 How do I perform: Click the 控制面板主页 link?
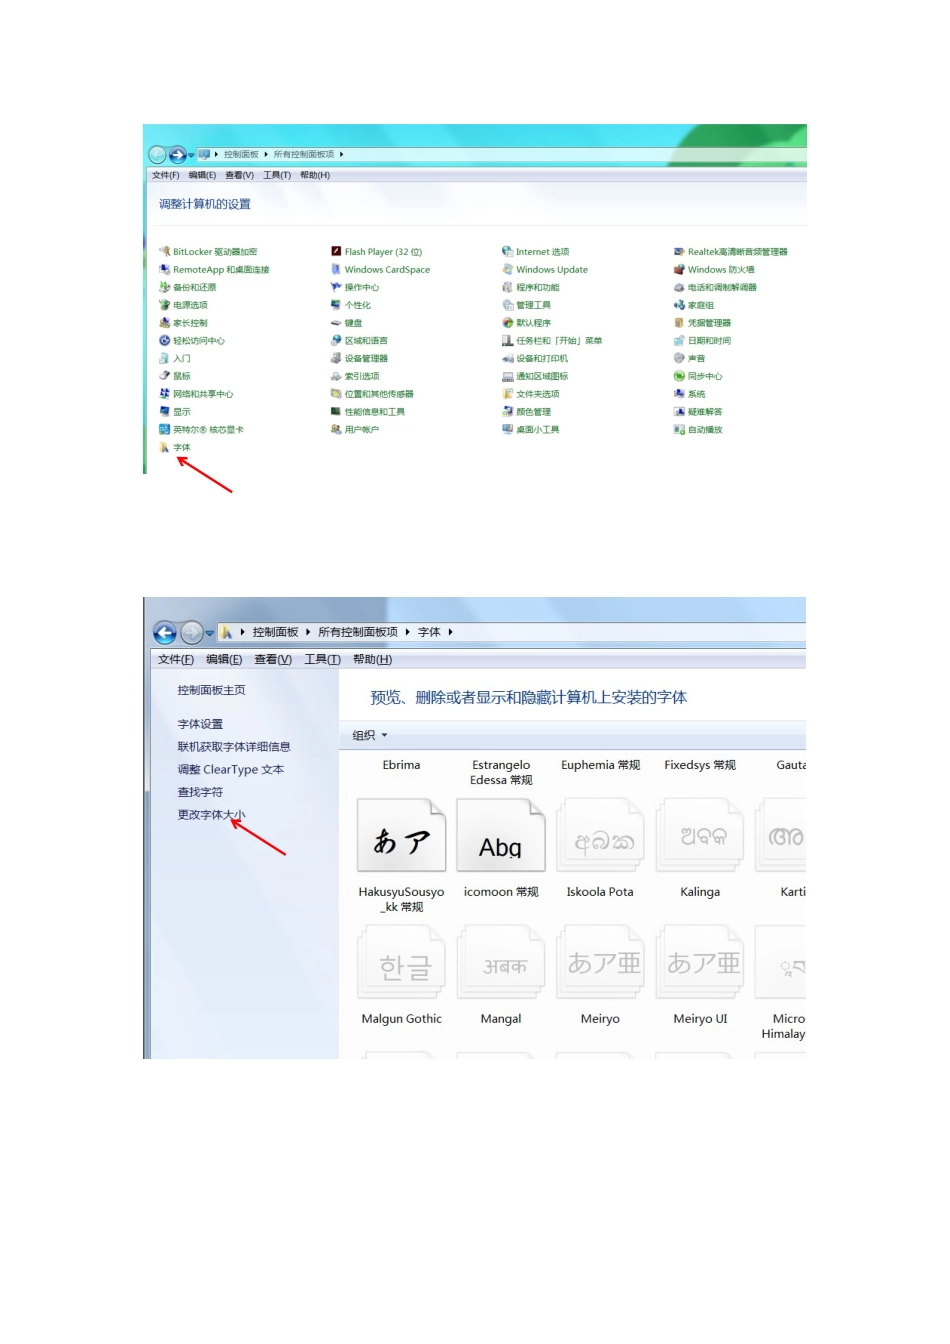211,691
